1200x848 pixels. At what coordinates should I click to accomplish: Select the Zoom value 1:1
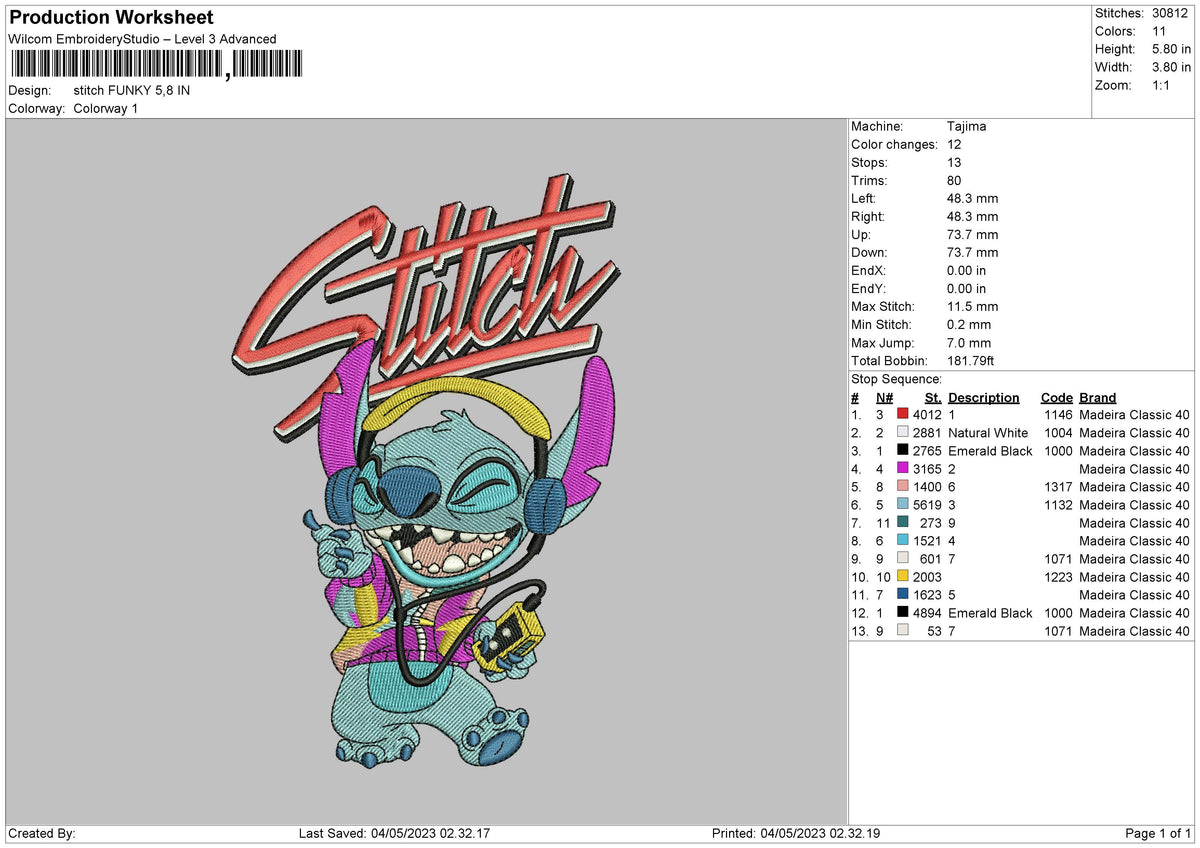click(1161, 85)
